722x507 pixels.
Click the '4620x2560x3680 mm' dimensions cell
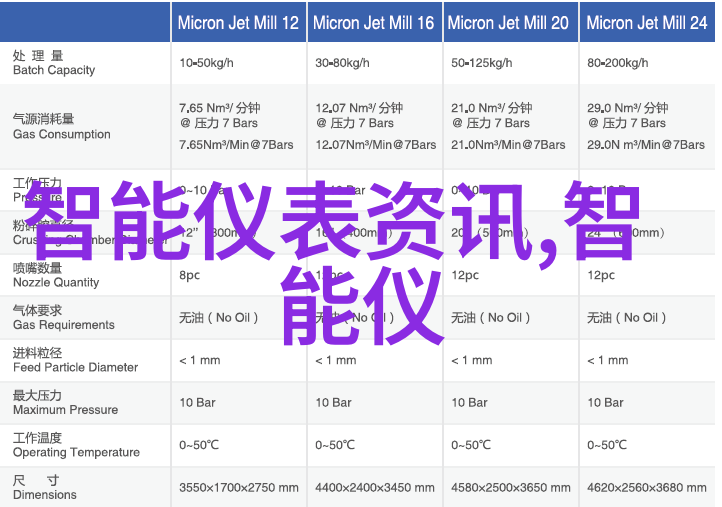coord(647,487)
